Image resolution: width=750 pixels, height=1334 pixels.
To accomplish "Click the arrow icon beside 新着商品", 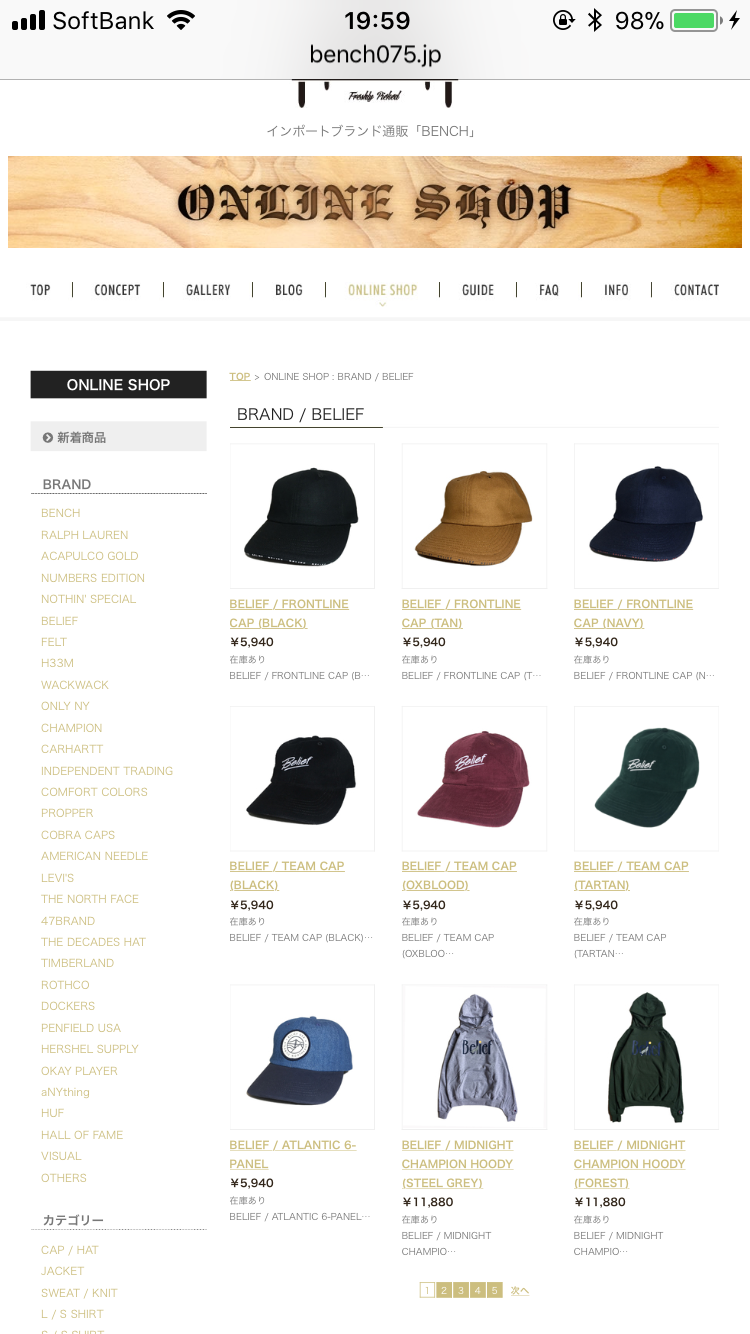I will click(48, 437).
